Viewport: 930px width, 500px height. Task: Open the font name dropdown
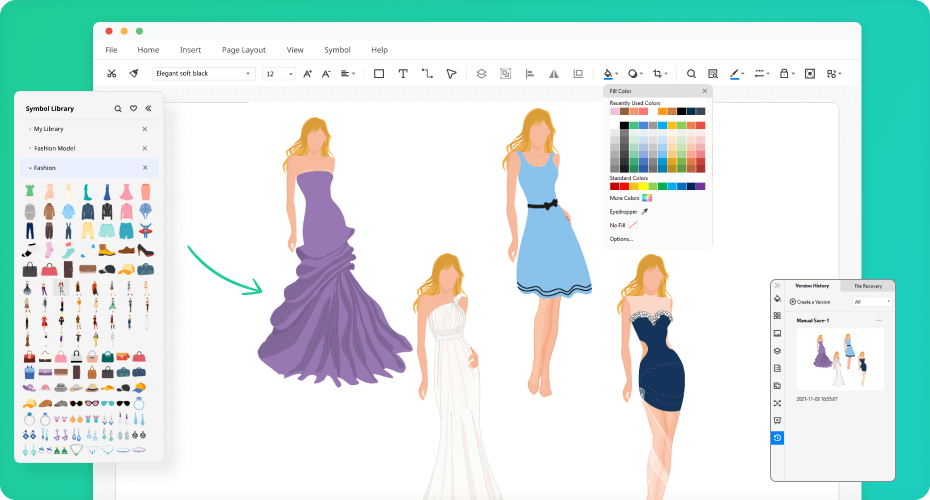pos(205,74)
